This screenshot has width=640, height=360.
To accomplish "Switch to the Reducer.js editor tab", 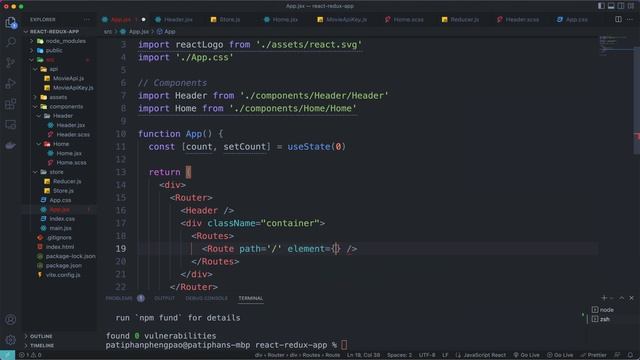I will click(460, 19).
